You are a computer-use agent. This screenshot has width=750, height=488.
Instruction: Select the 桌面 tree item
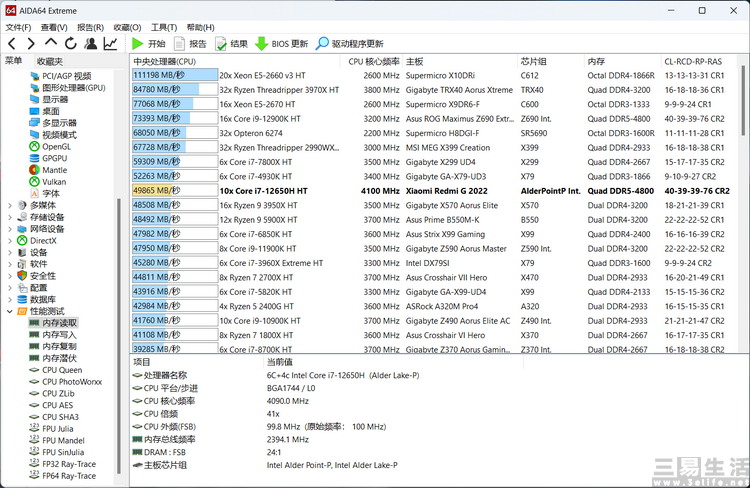(x=50, y=111)
